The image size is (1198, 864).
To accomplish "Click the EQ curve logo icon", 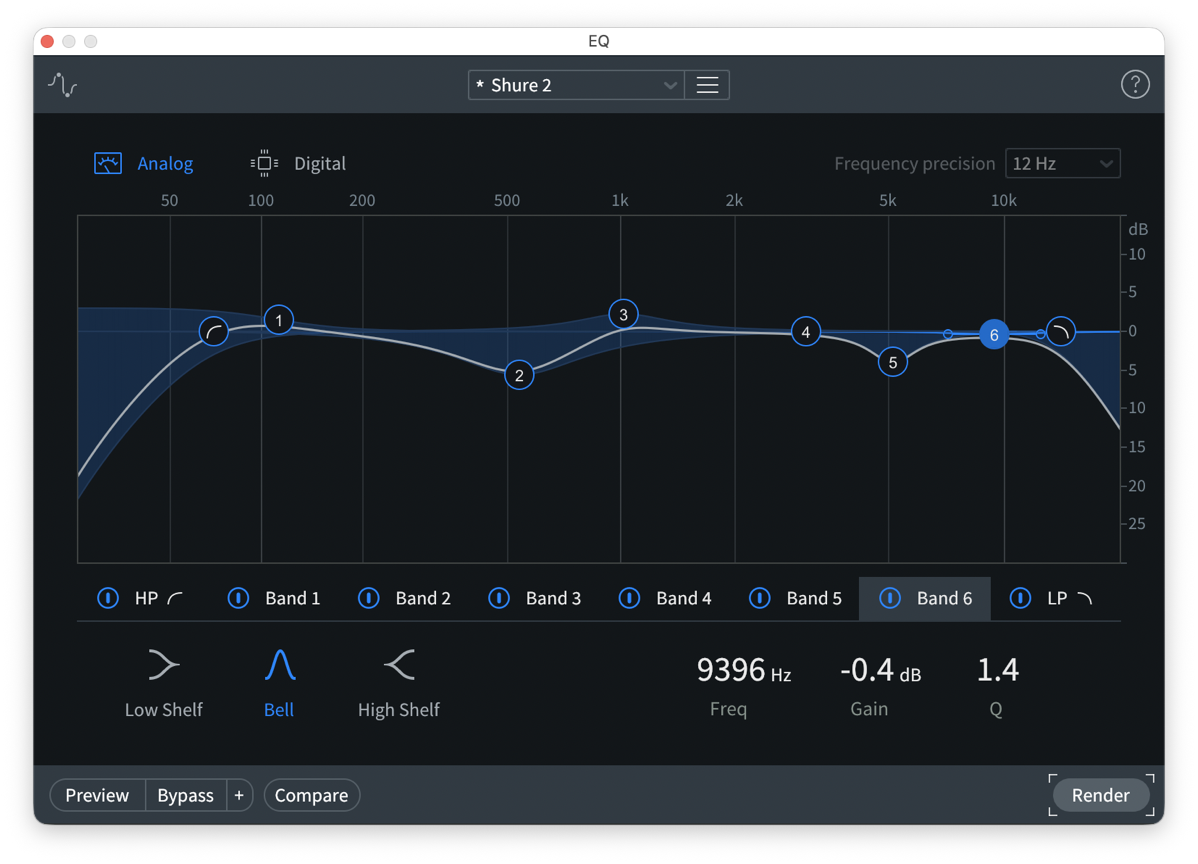I will (x=62, y=84).
